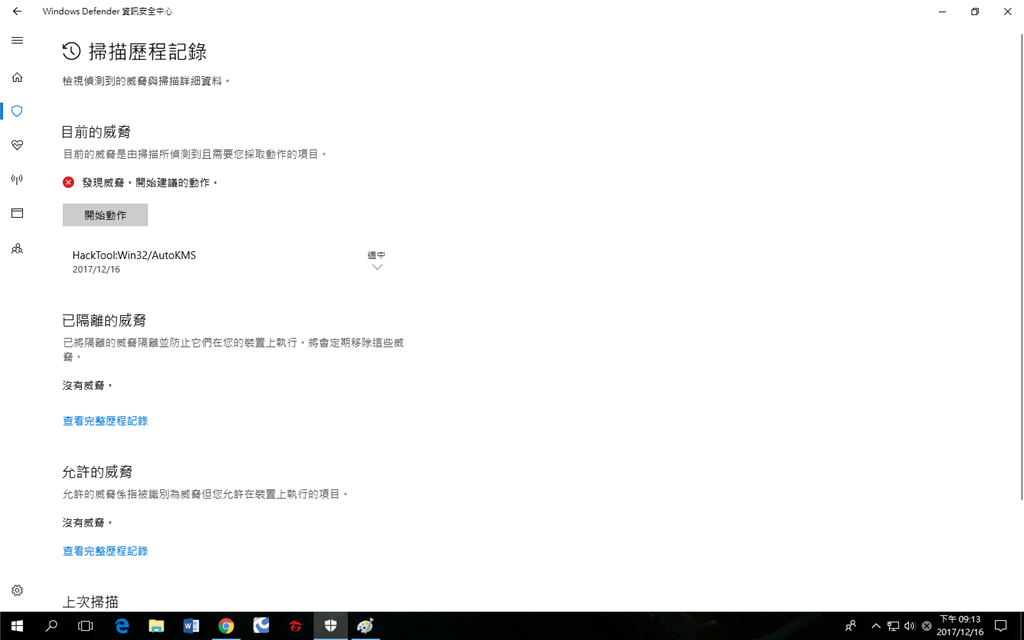Open the hamburger navigation menu
Viewport: 1024px width, 640px height.
point(17,40)
